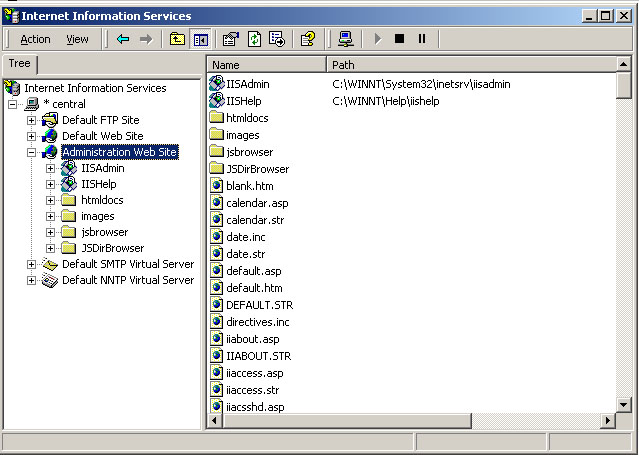Click horizontal scrollbar right arrow
Screen dimensions: 639x455
pyautogui.click(x=608, y=420)
